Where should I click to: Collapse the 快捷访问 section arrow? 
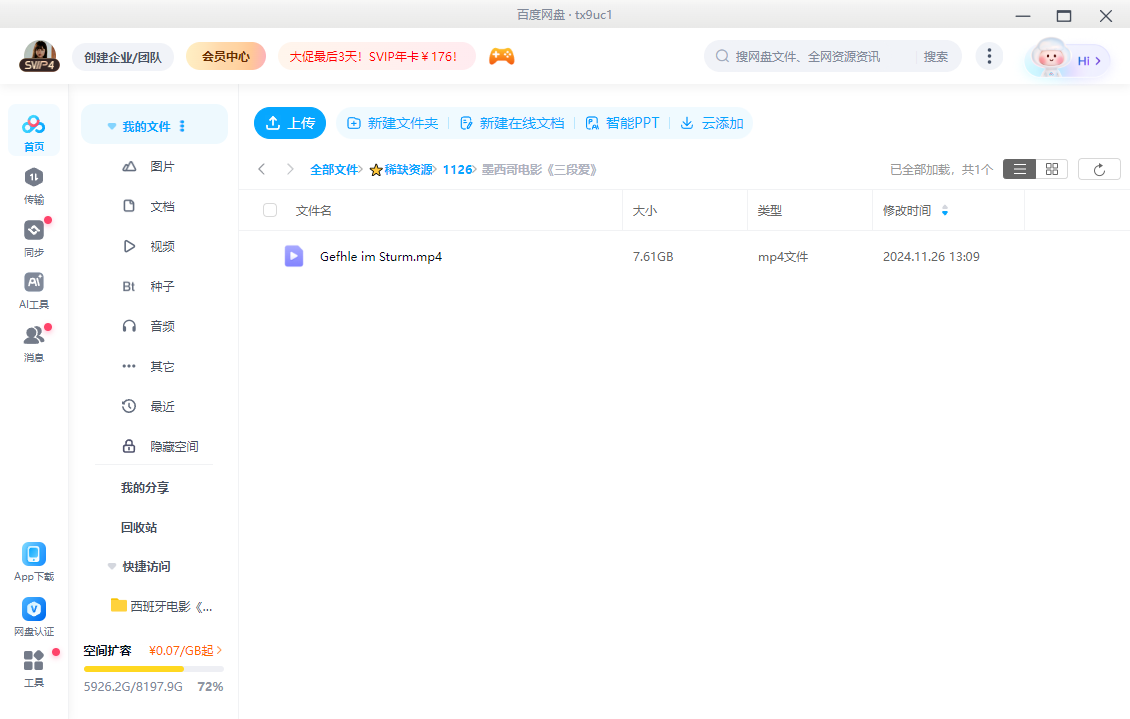(x=112, y=566)
